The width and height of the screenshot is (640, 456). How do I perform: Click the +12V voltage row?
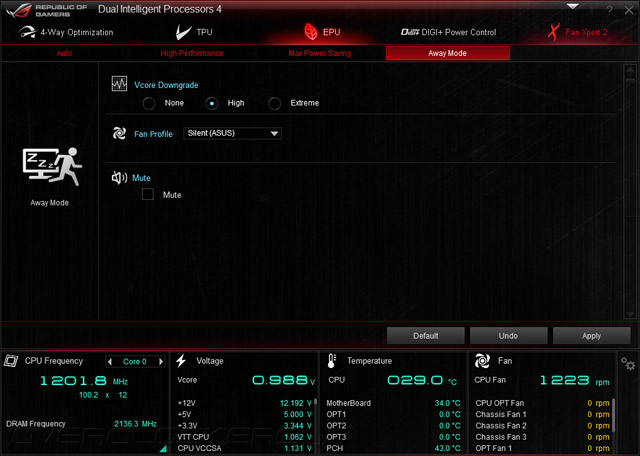(x=244, y=403)
